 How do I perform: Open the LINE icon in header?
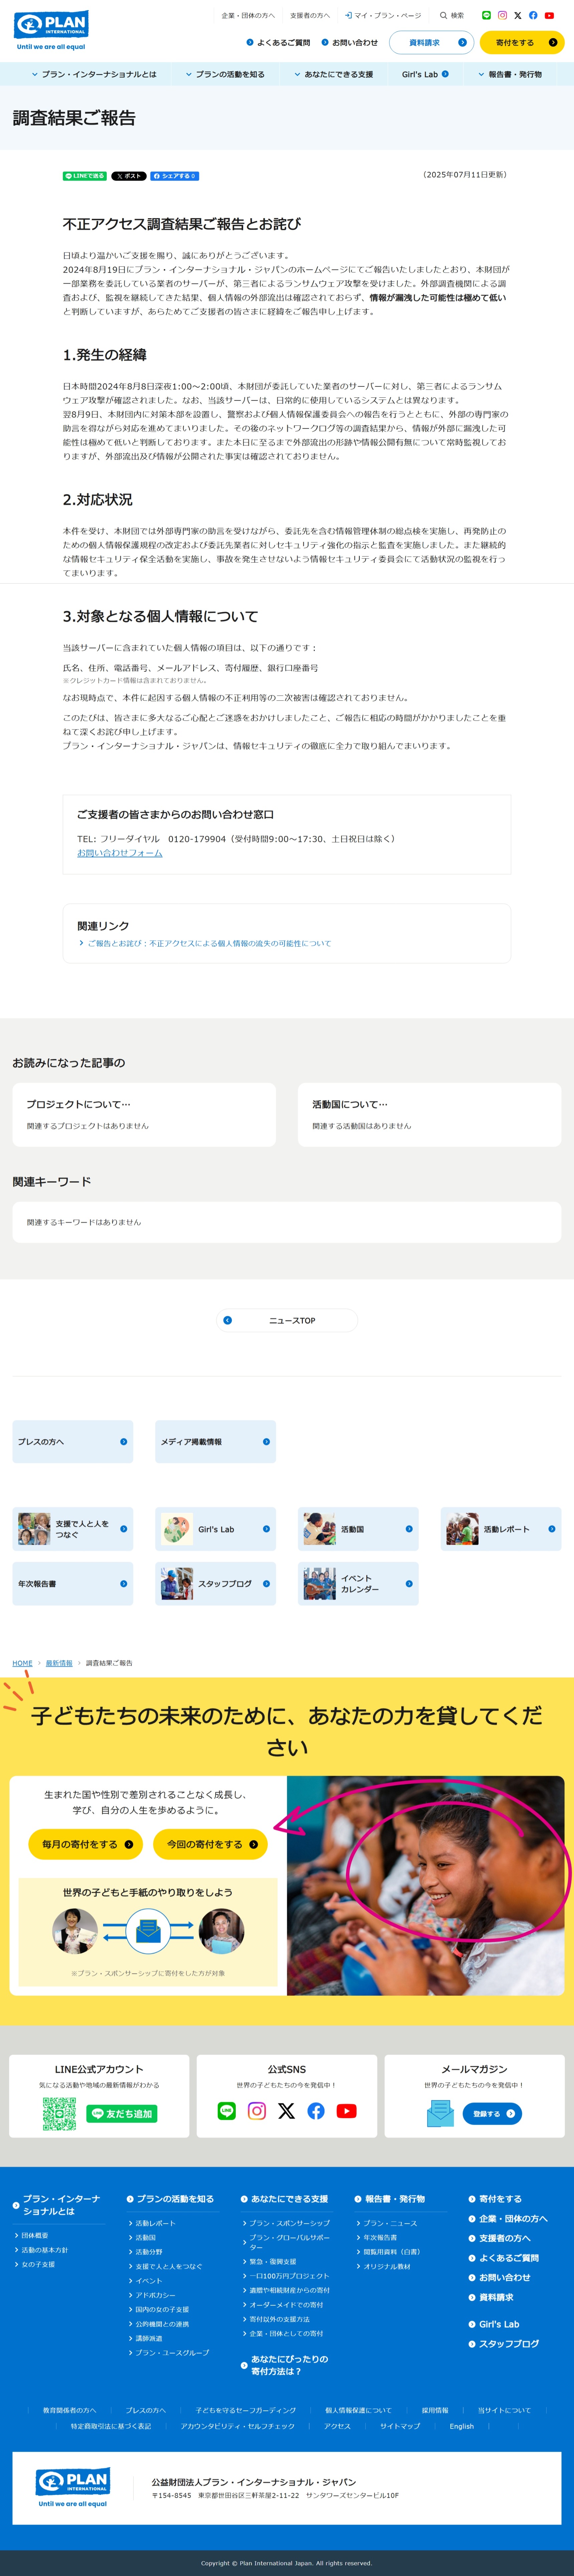487,15
